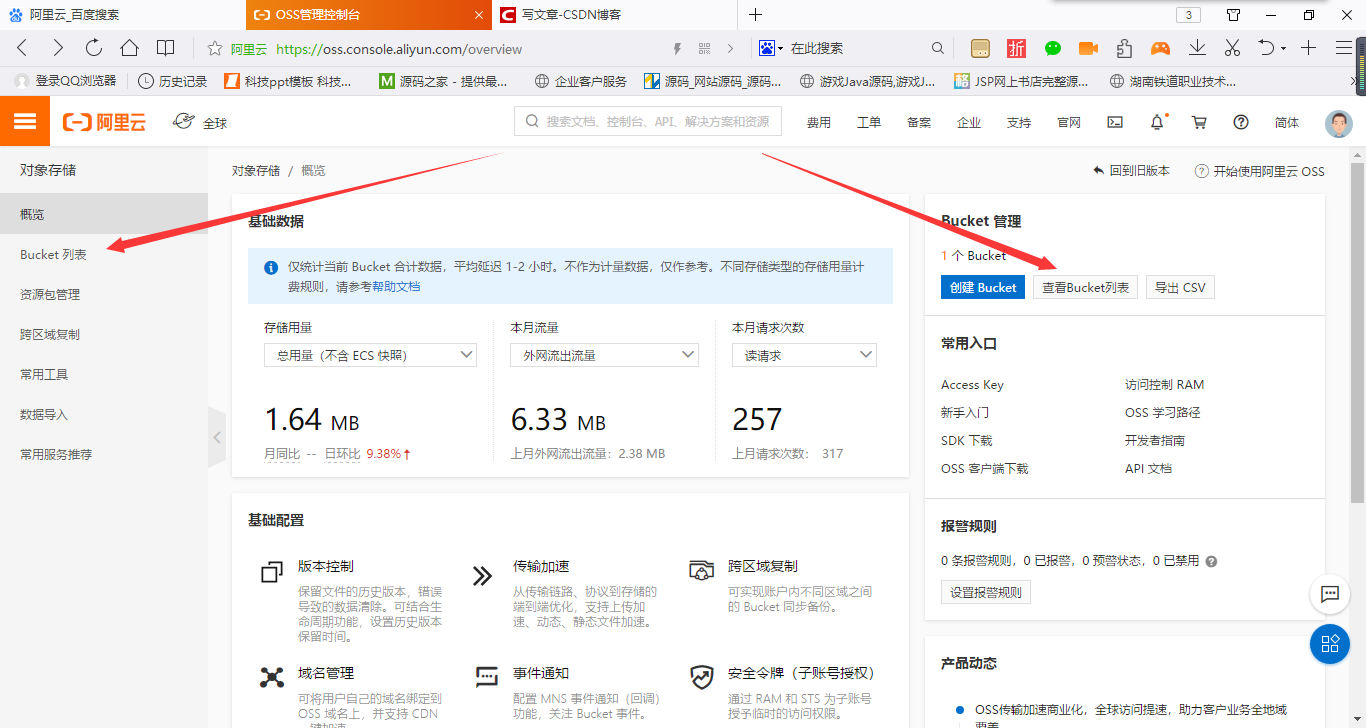Click the help question mark icon
The width and height of the screenshot is (1366, 728).
pos(1241,121)
